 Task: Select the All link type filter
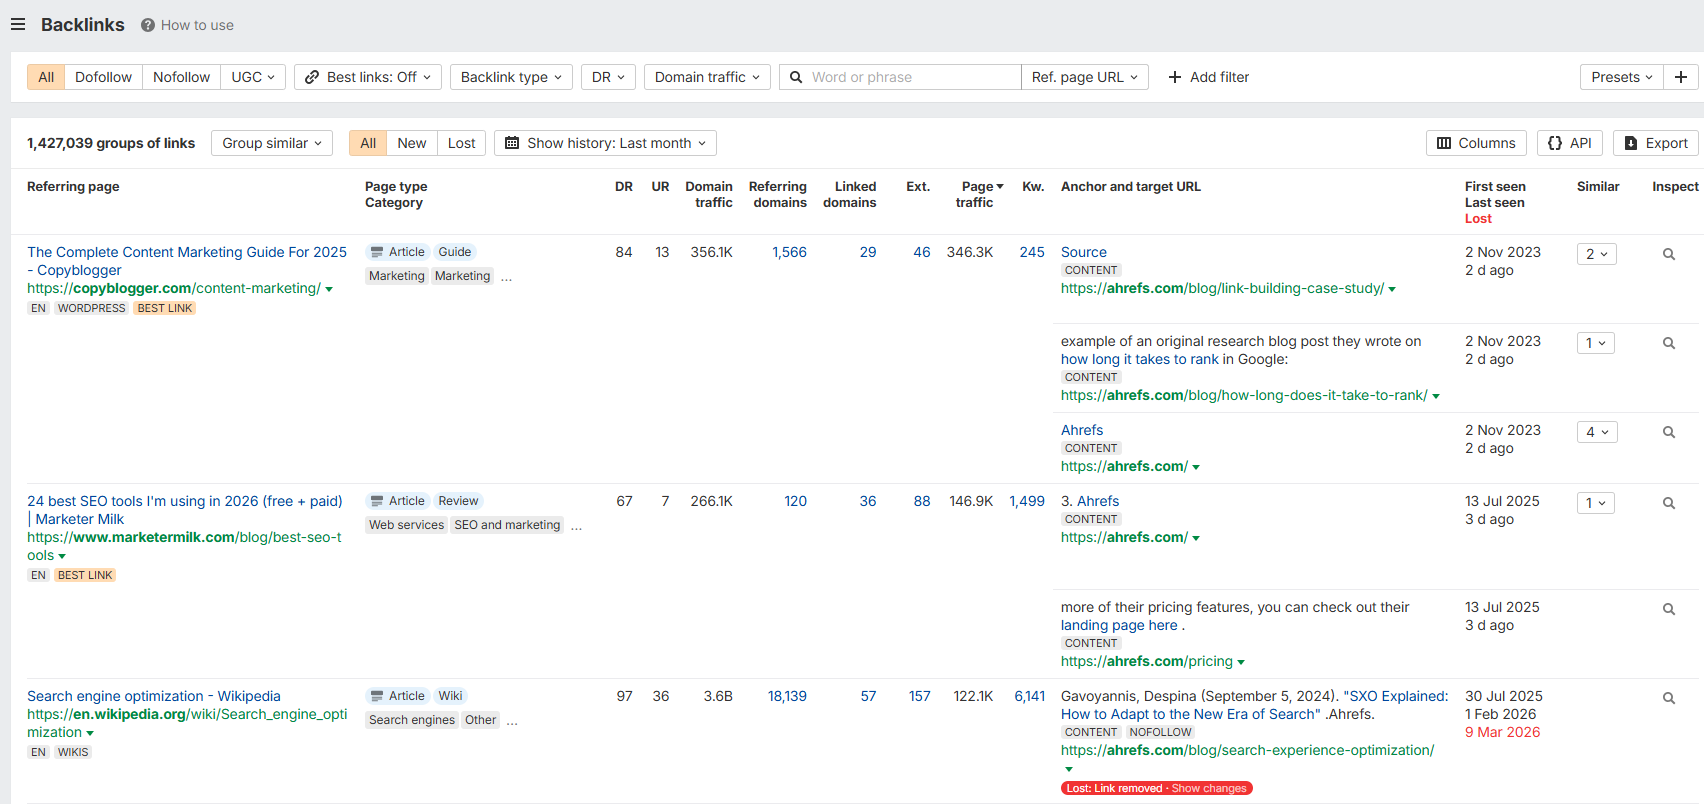(x=46, y=77)
